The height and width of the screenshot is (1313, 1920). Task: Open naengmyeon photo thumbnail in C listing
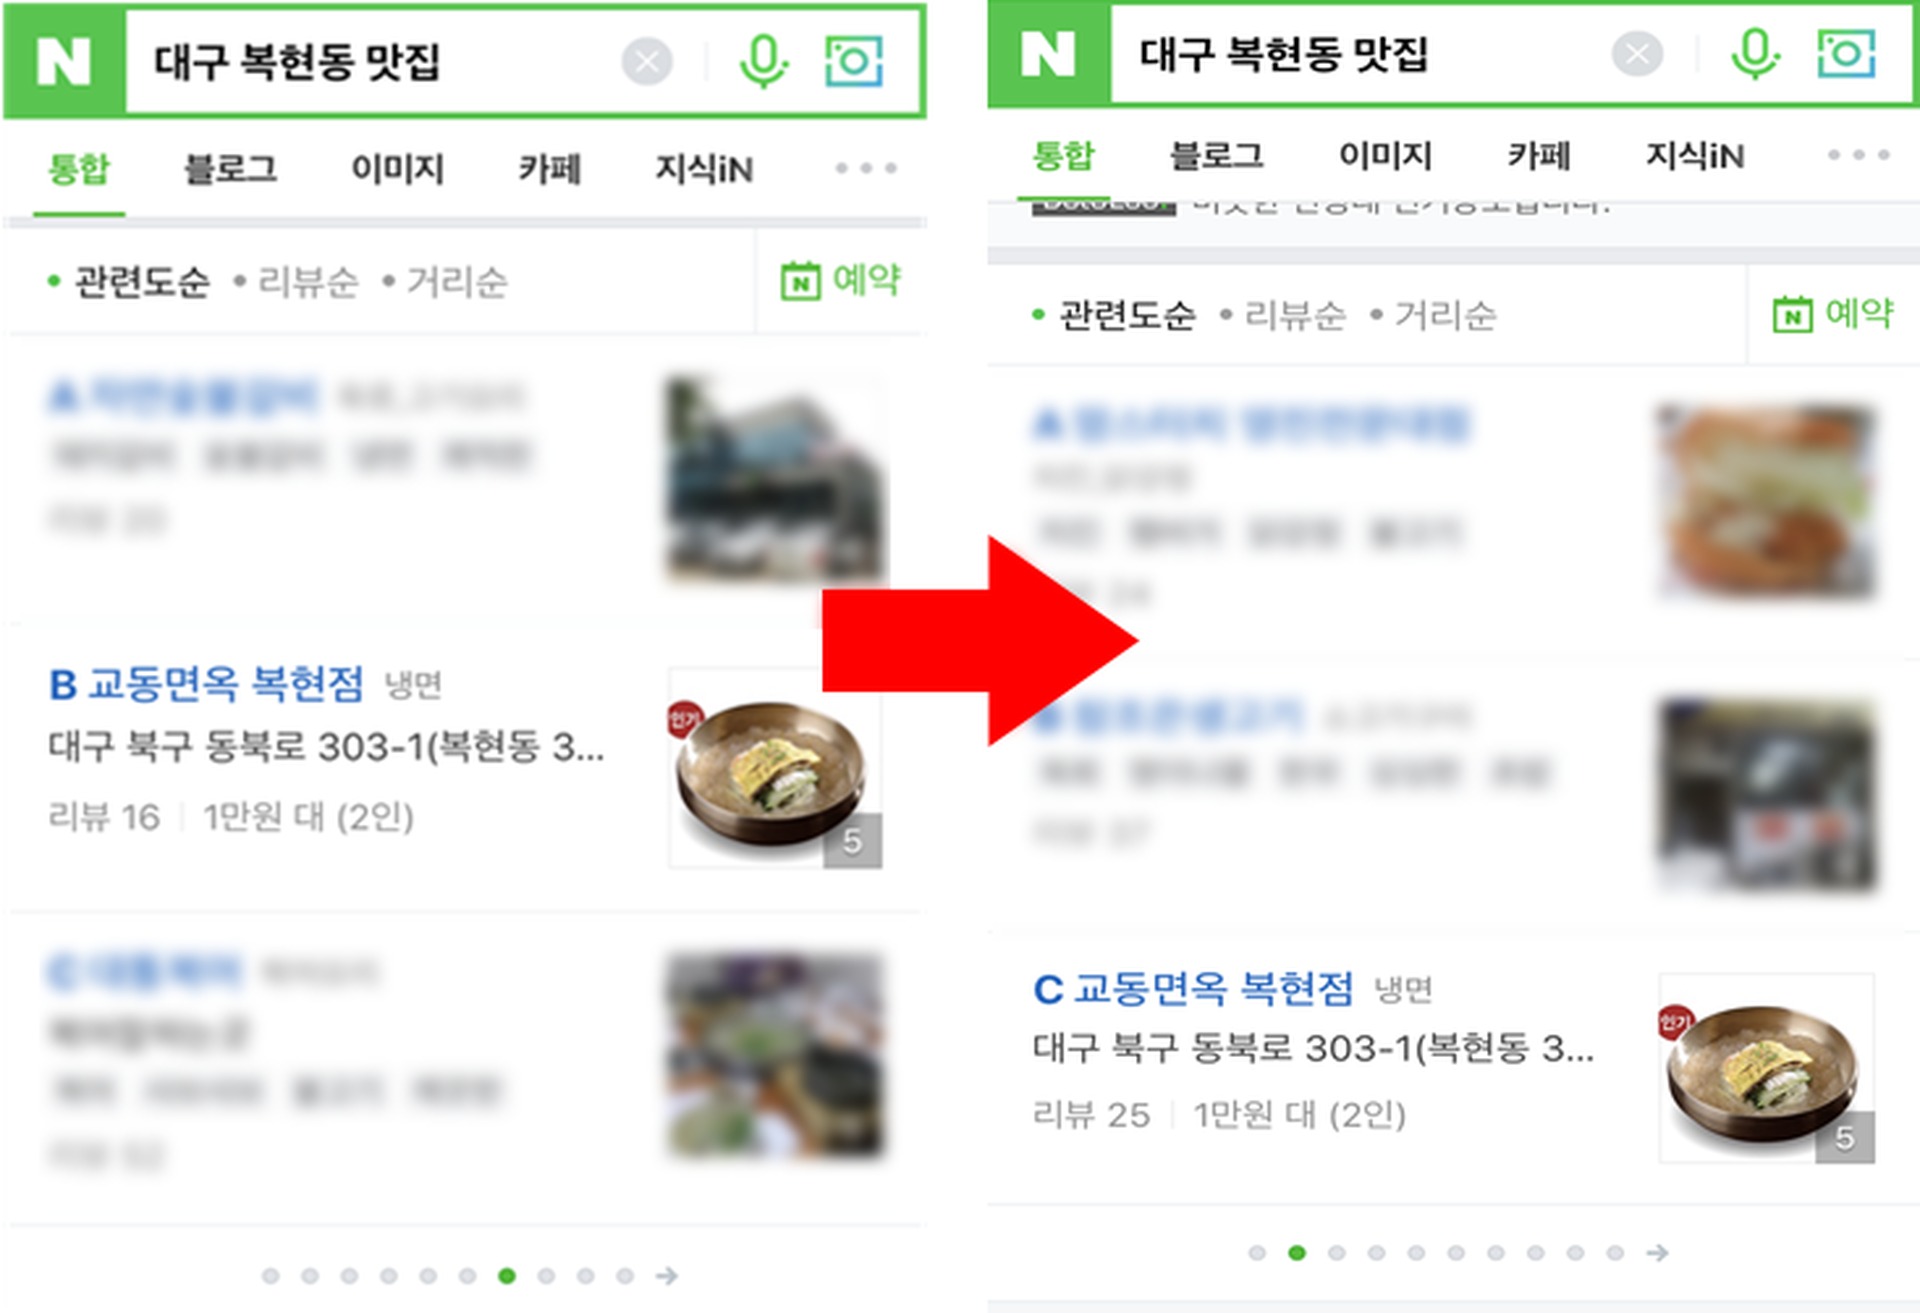pyautogui.click(x=1767, y=1068)
